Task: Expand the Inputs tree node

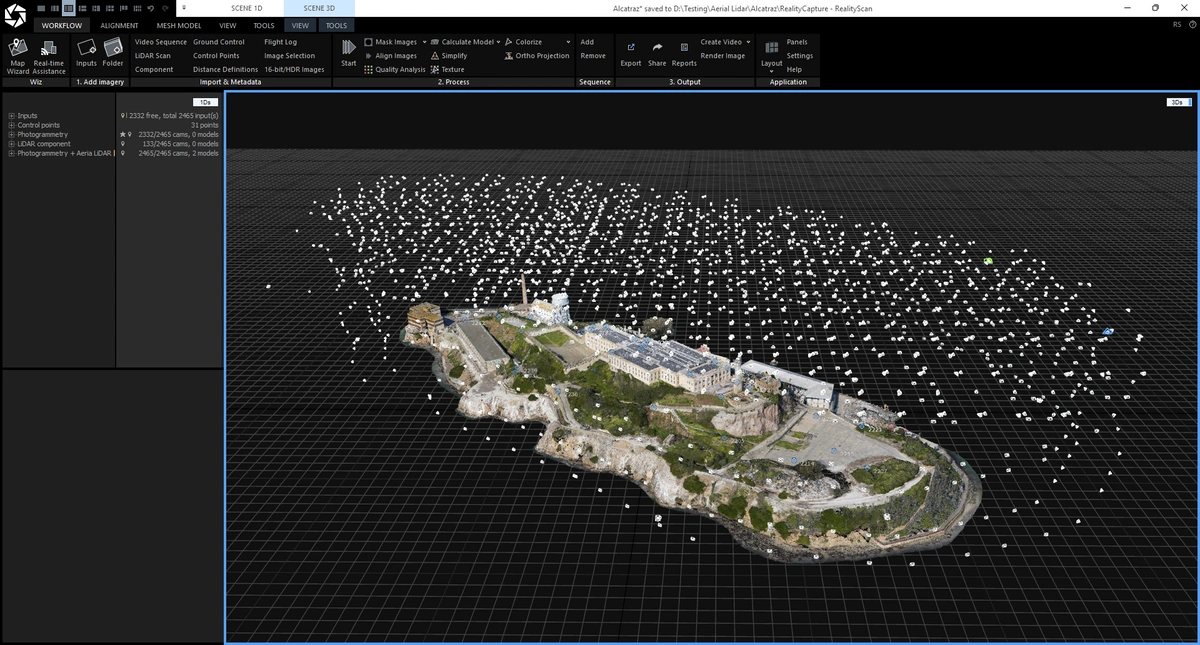Action: pyautogui.click(x=11, y=116)
